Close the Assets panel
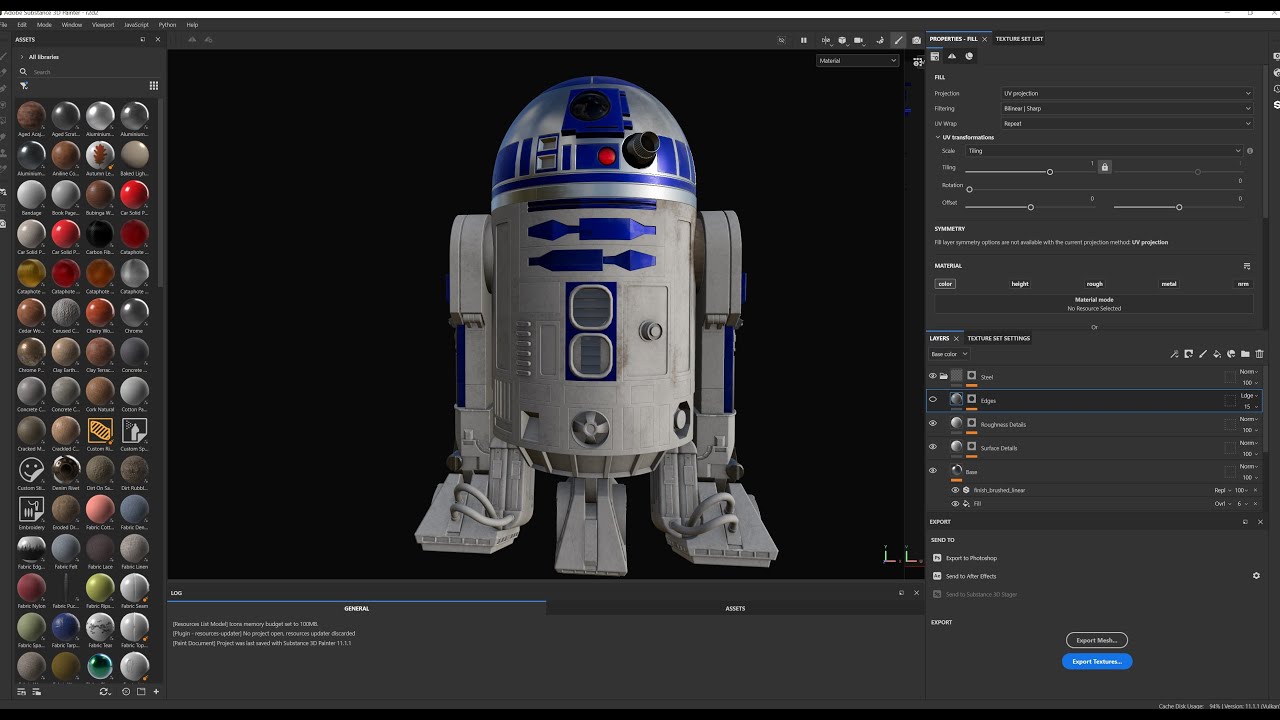This screenshot has width=1280, height=720. [x=157, y=40]
